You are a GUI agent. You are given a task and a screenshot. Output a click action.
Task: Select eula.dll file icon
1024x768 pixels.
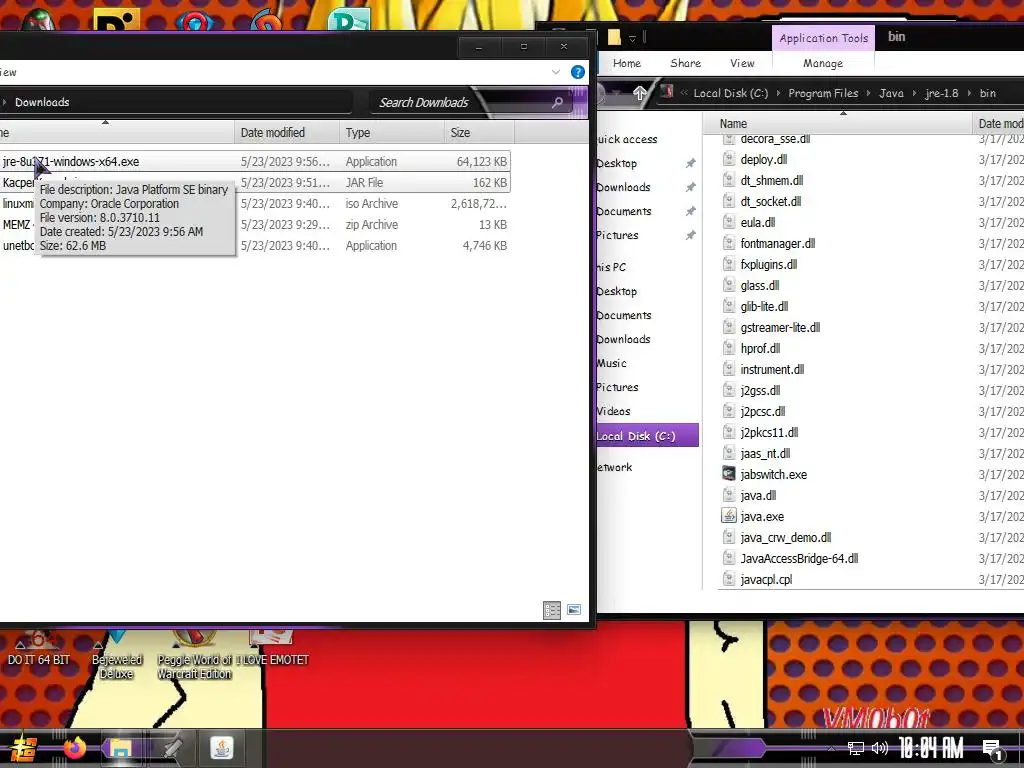(729, 222)
